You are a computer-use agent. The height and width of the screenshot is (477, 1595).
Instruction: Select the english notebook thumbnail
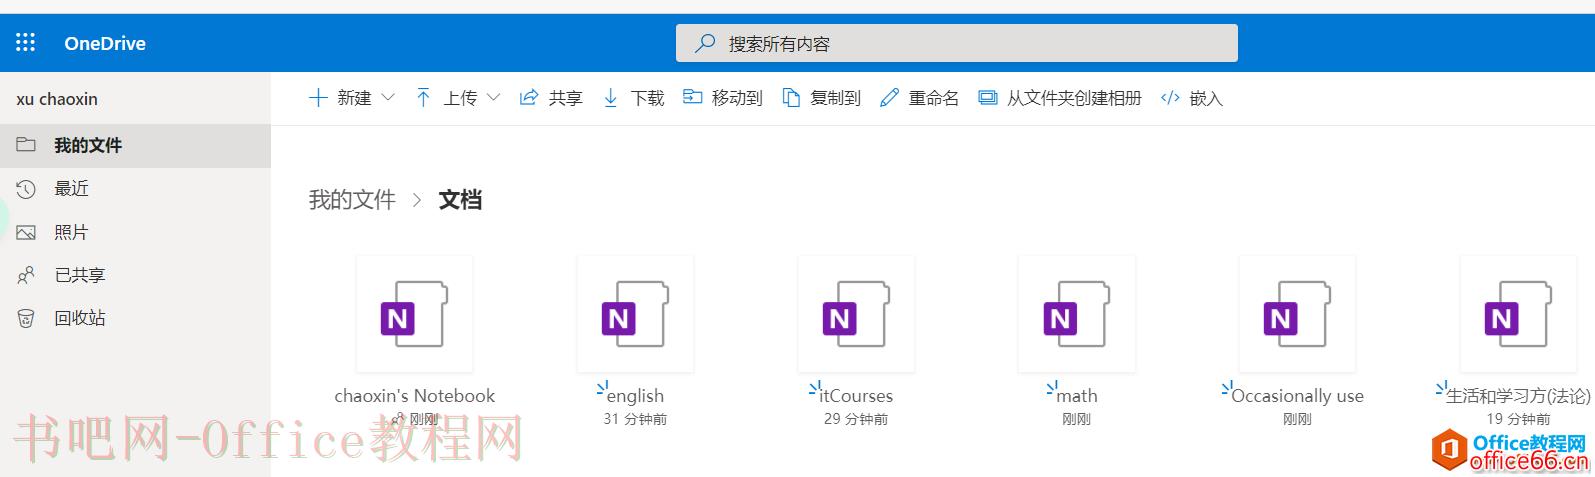click(635, 314)
